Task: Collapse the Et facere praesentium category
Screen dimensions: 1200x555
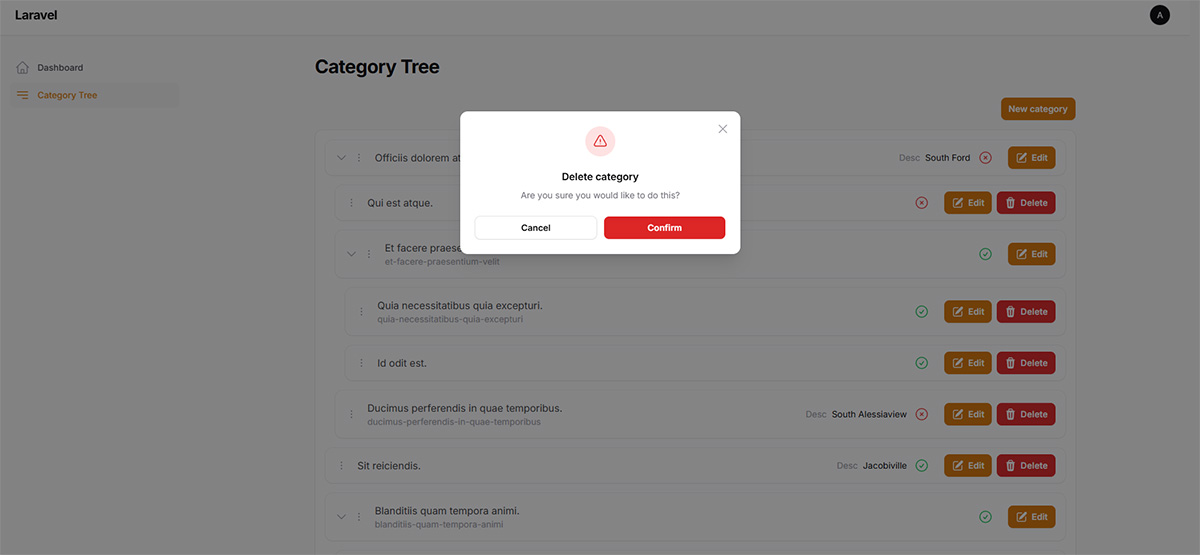Action: (x=351, y=254)
